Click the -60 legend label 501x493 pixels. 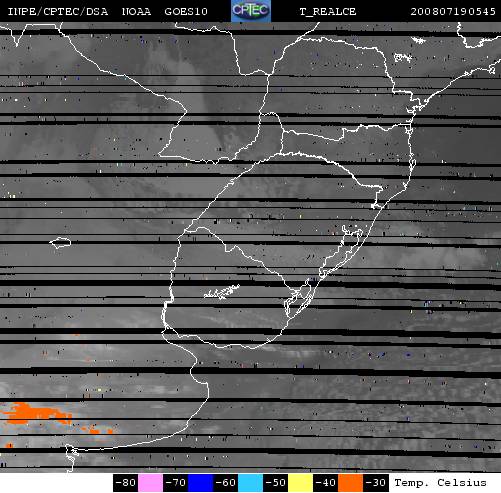coord(225,483)
